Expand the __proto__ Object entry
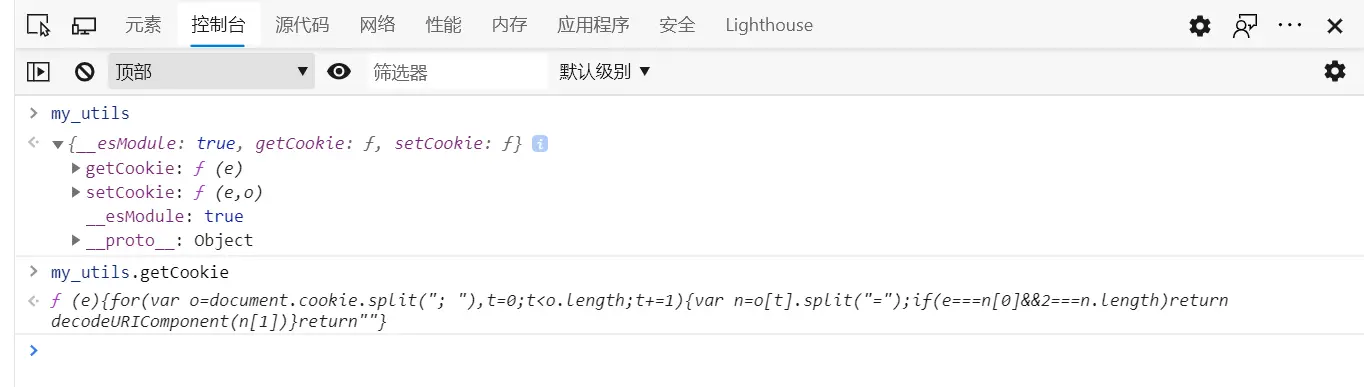Viewport: 1364px width, 387px height. pos(77,241)
